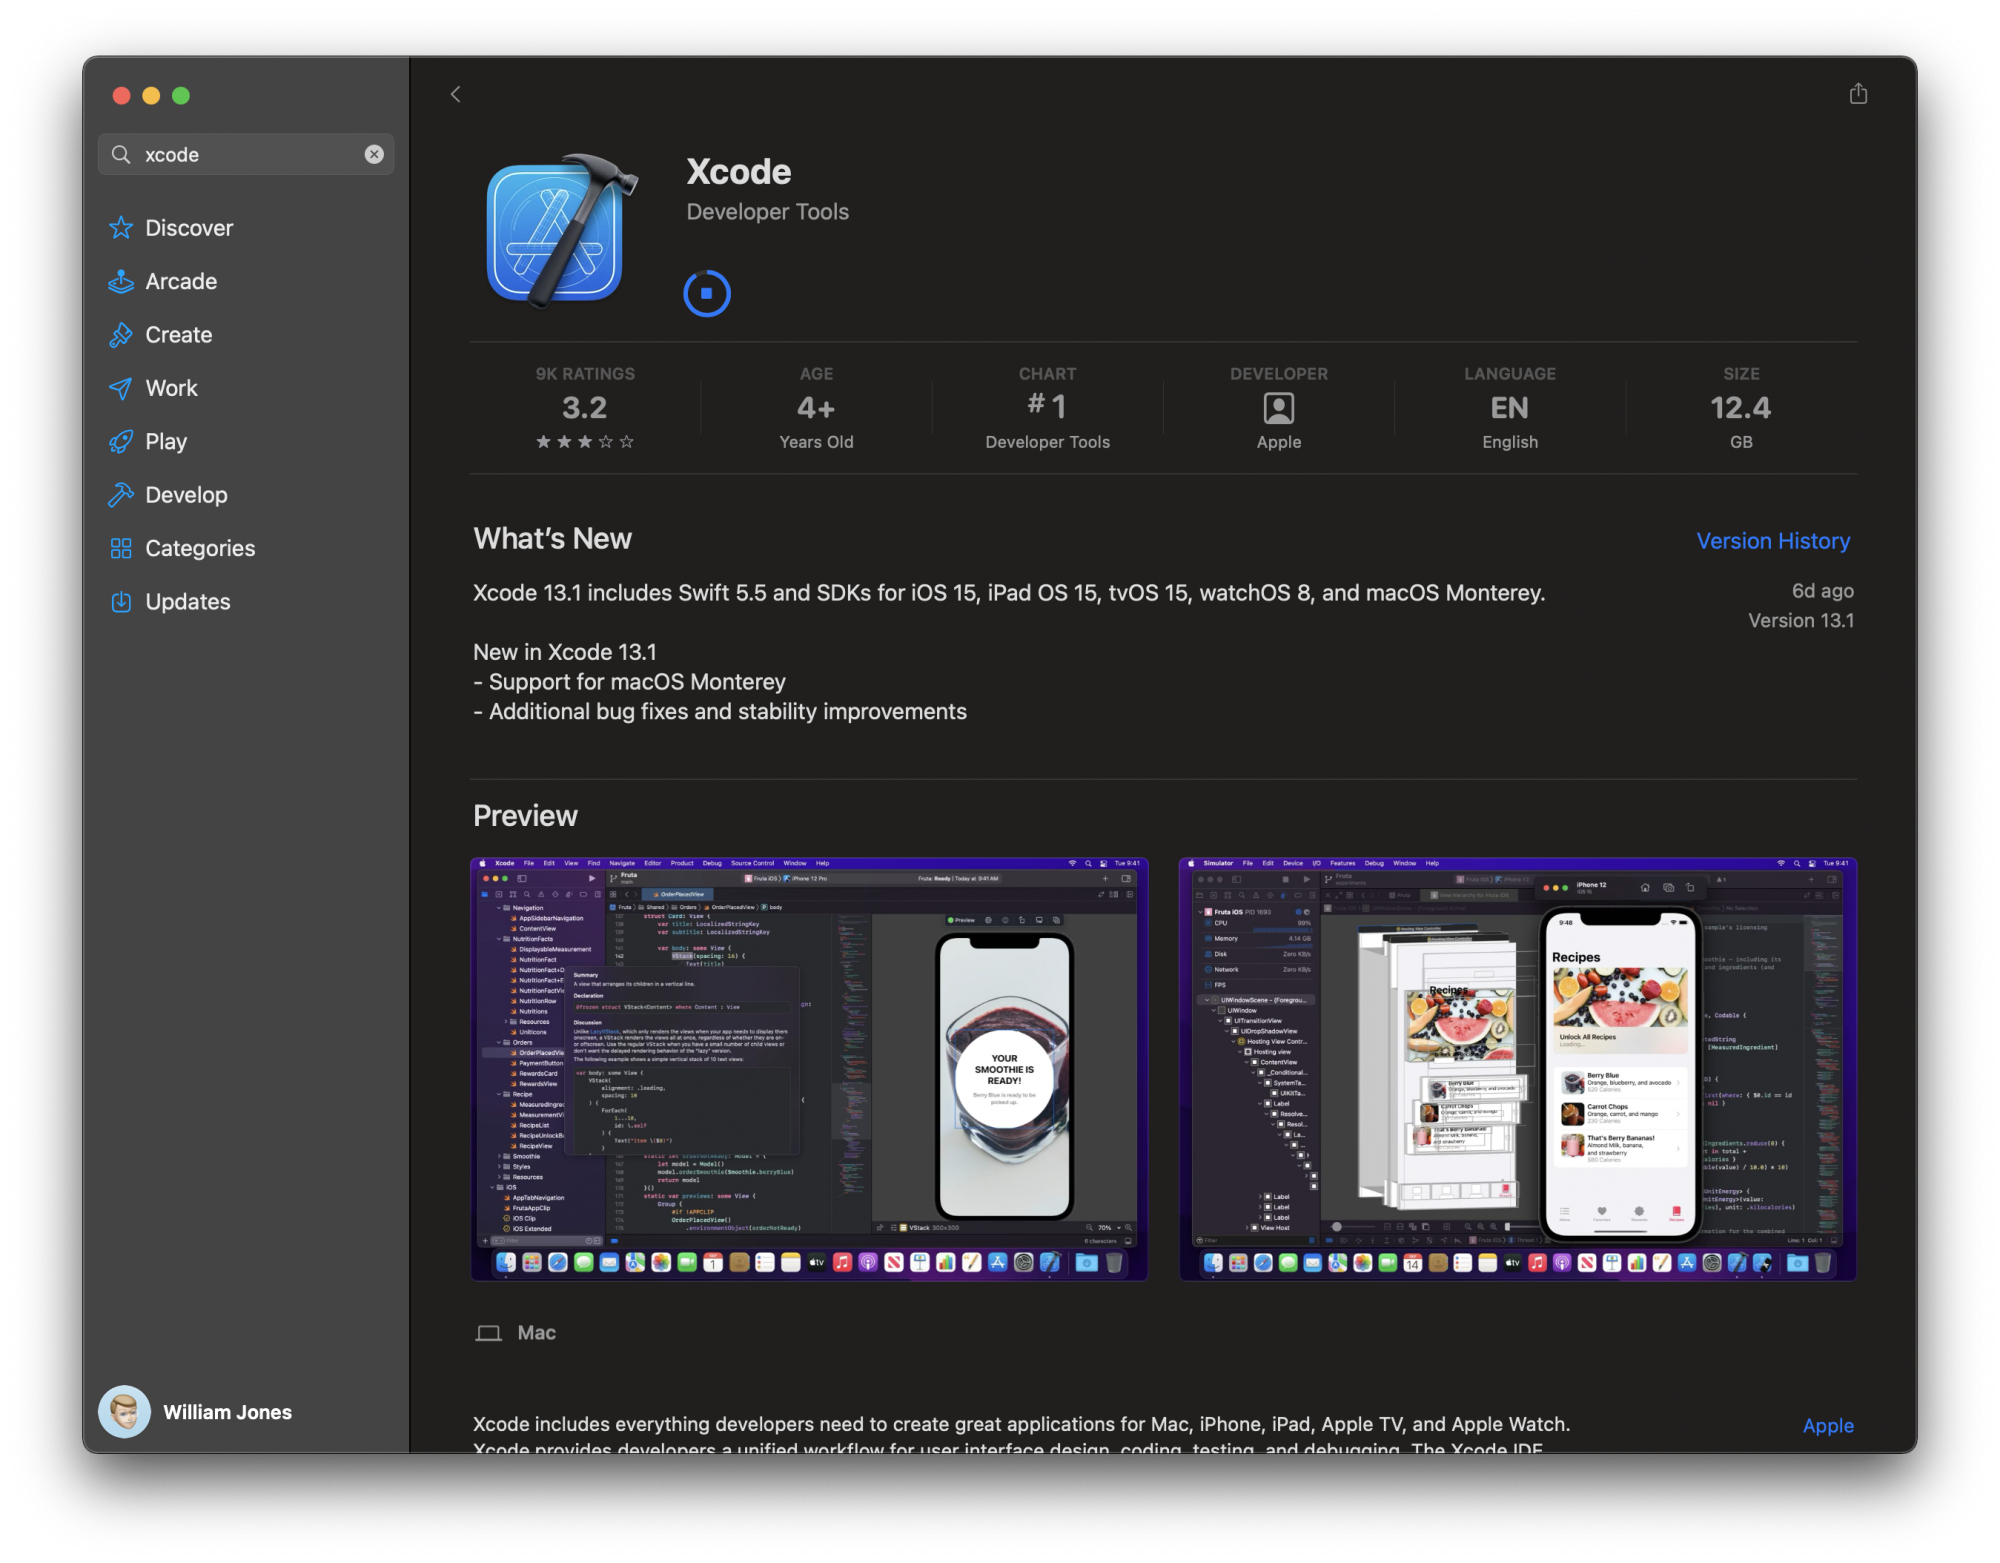Open the Updates section

[x=187, y=602]
